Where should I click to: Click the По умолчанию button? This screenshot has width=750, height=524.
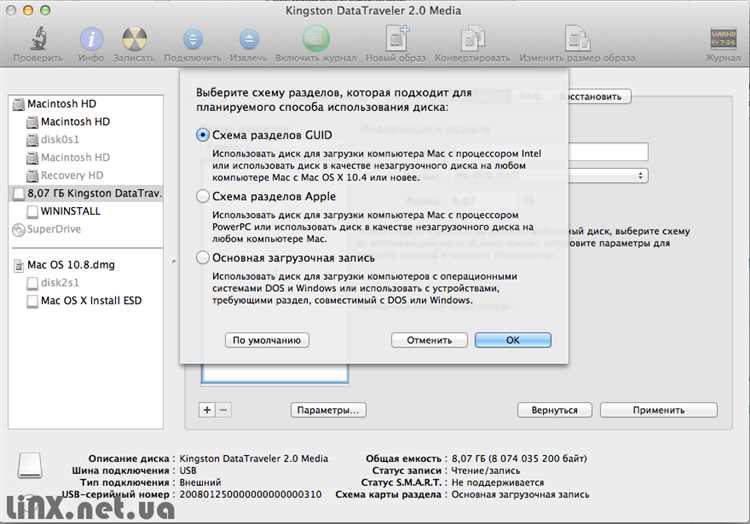click(267, 340)
